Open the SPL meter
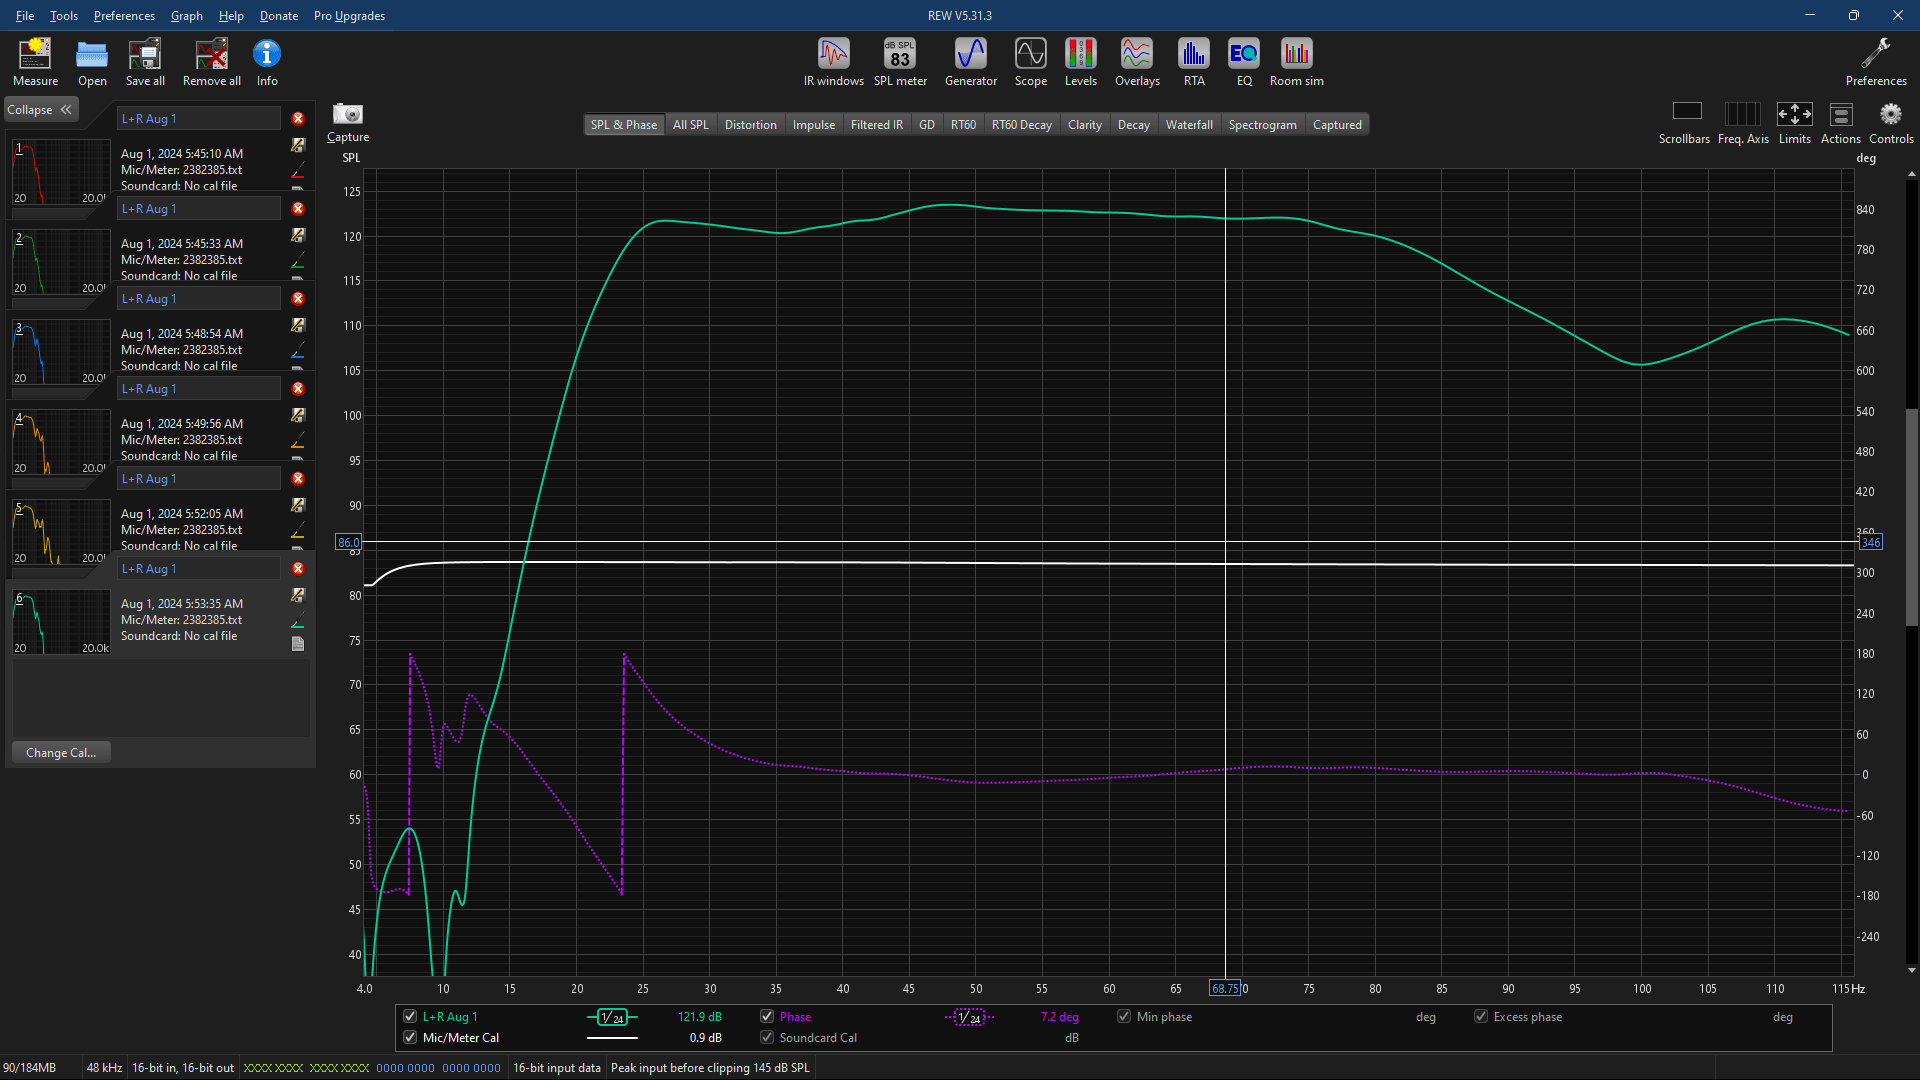The width and height of the screenshot is (1920, 1080). pos(900,62)
